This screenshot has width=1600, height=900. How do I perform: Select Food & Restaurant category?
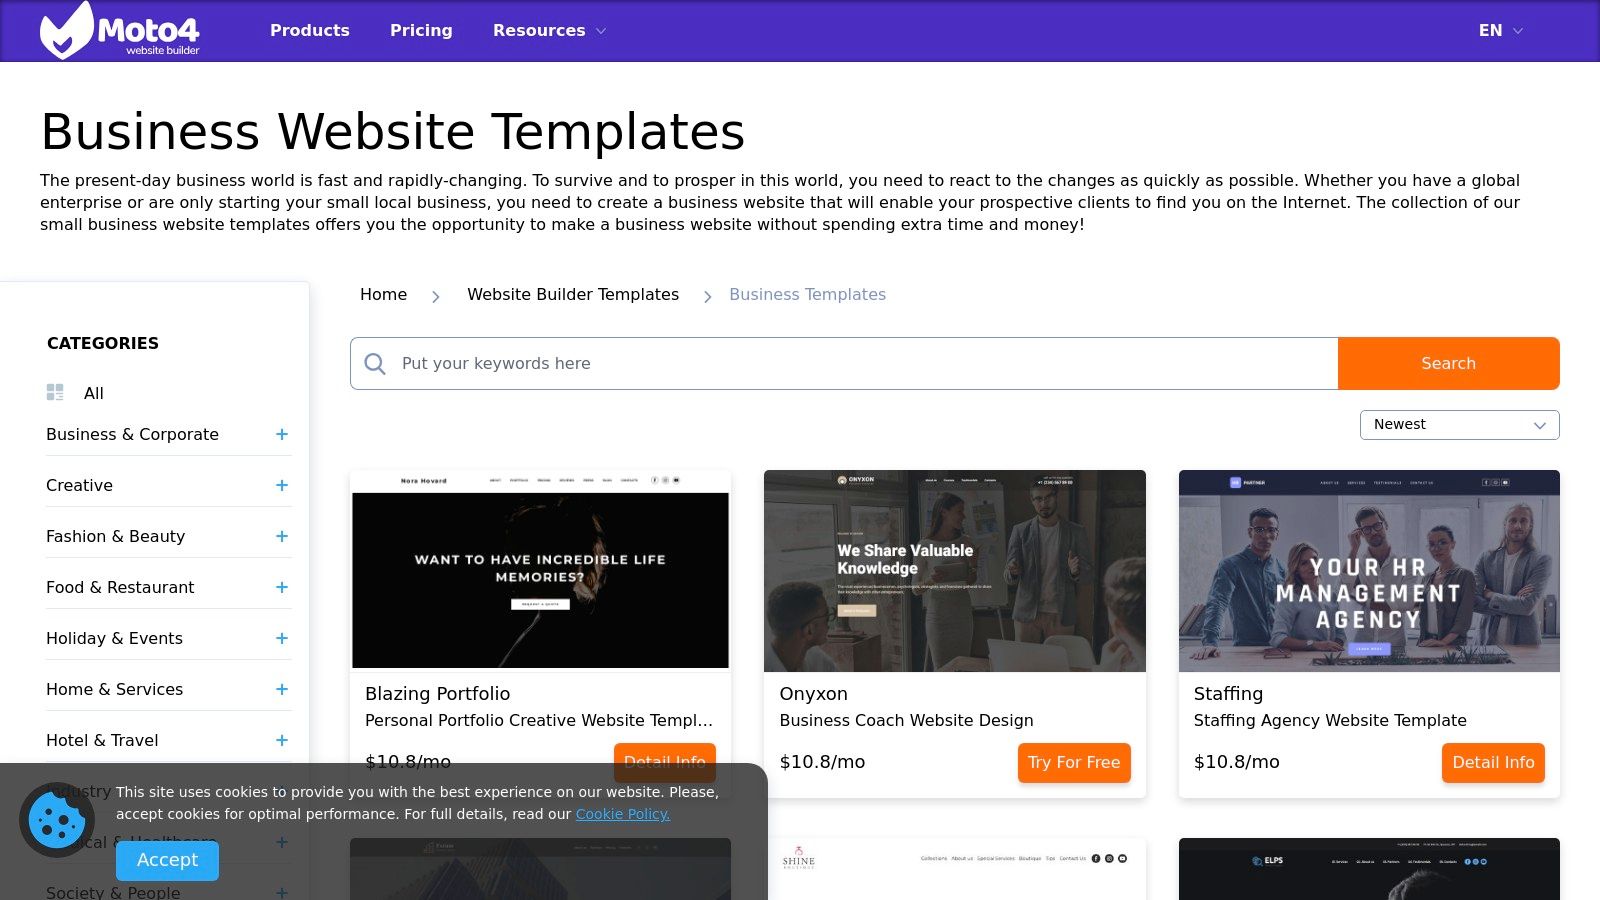coord(120,587)
